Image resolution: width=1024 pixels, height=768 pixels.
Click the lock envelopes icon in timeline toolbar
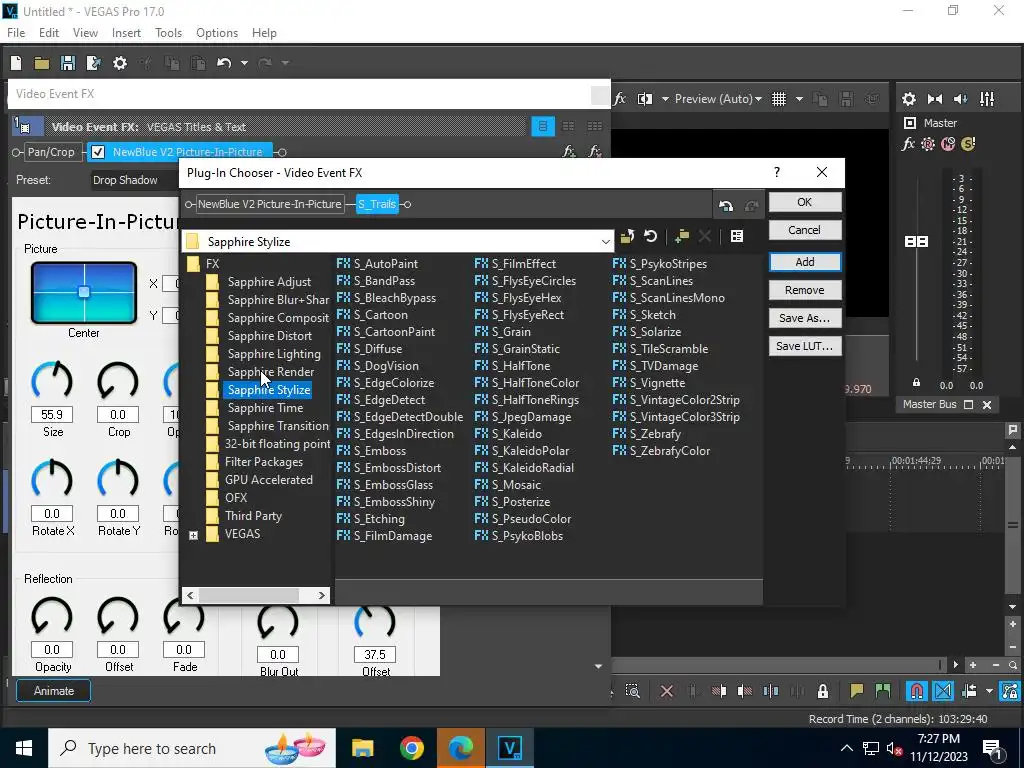[823, 691]
